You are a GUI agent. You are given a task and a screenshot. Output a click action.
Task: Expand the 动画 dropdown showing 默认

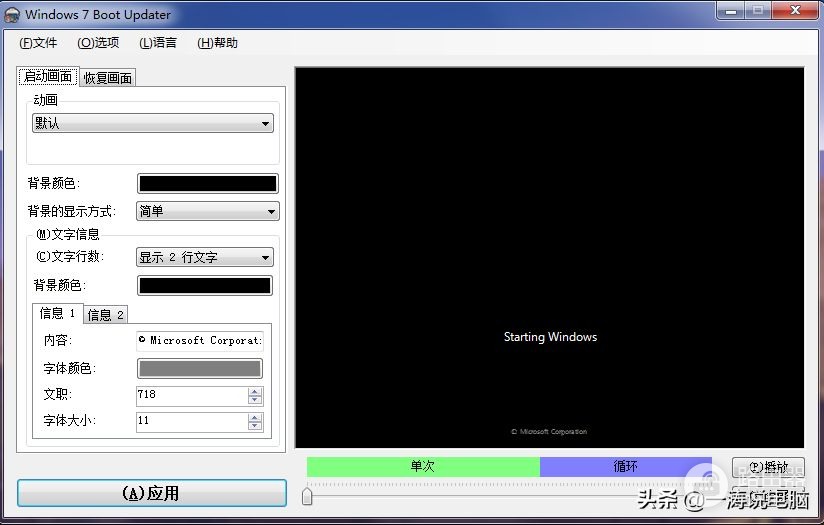click(153, 124)
